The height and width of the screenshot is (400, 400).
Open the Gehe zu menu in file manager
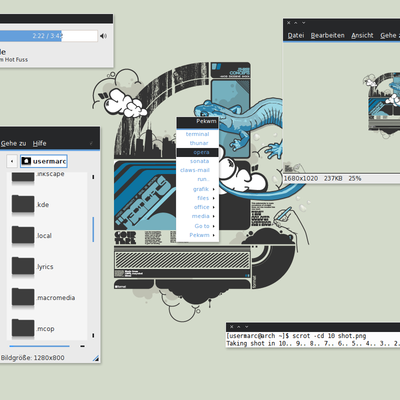(x=13, y=143)
